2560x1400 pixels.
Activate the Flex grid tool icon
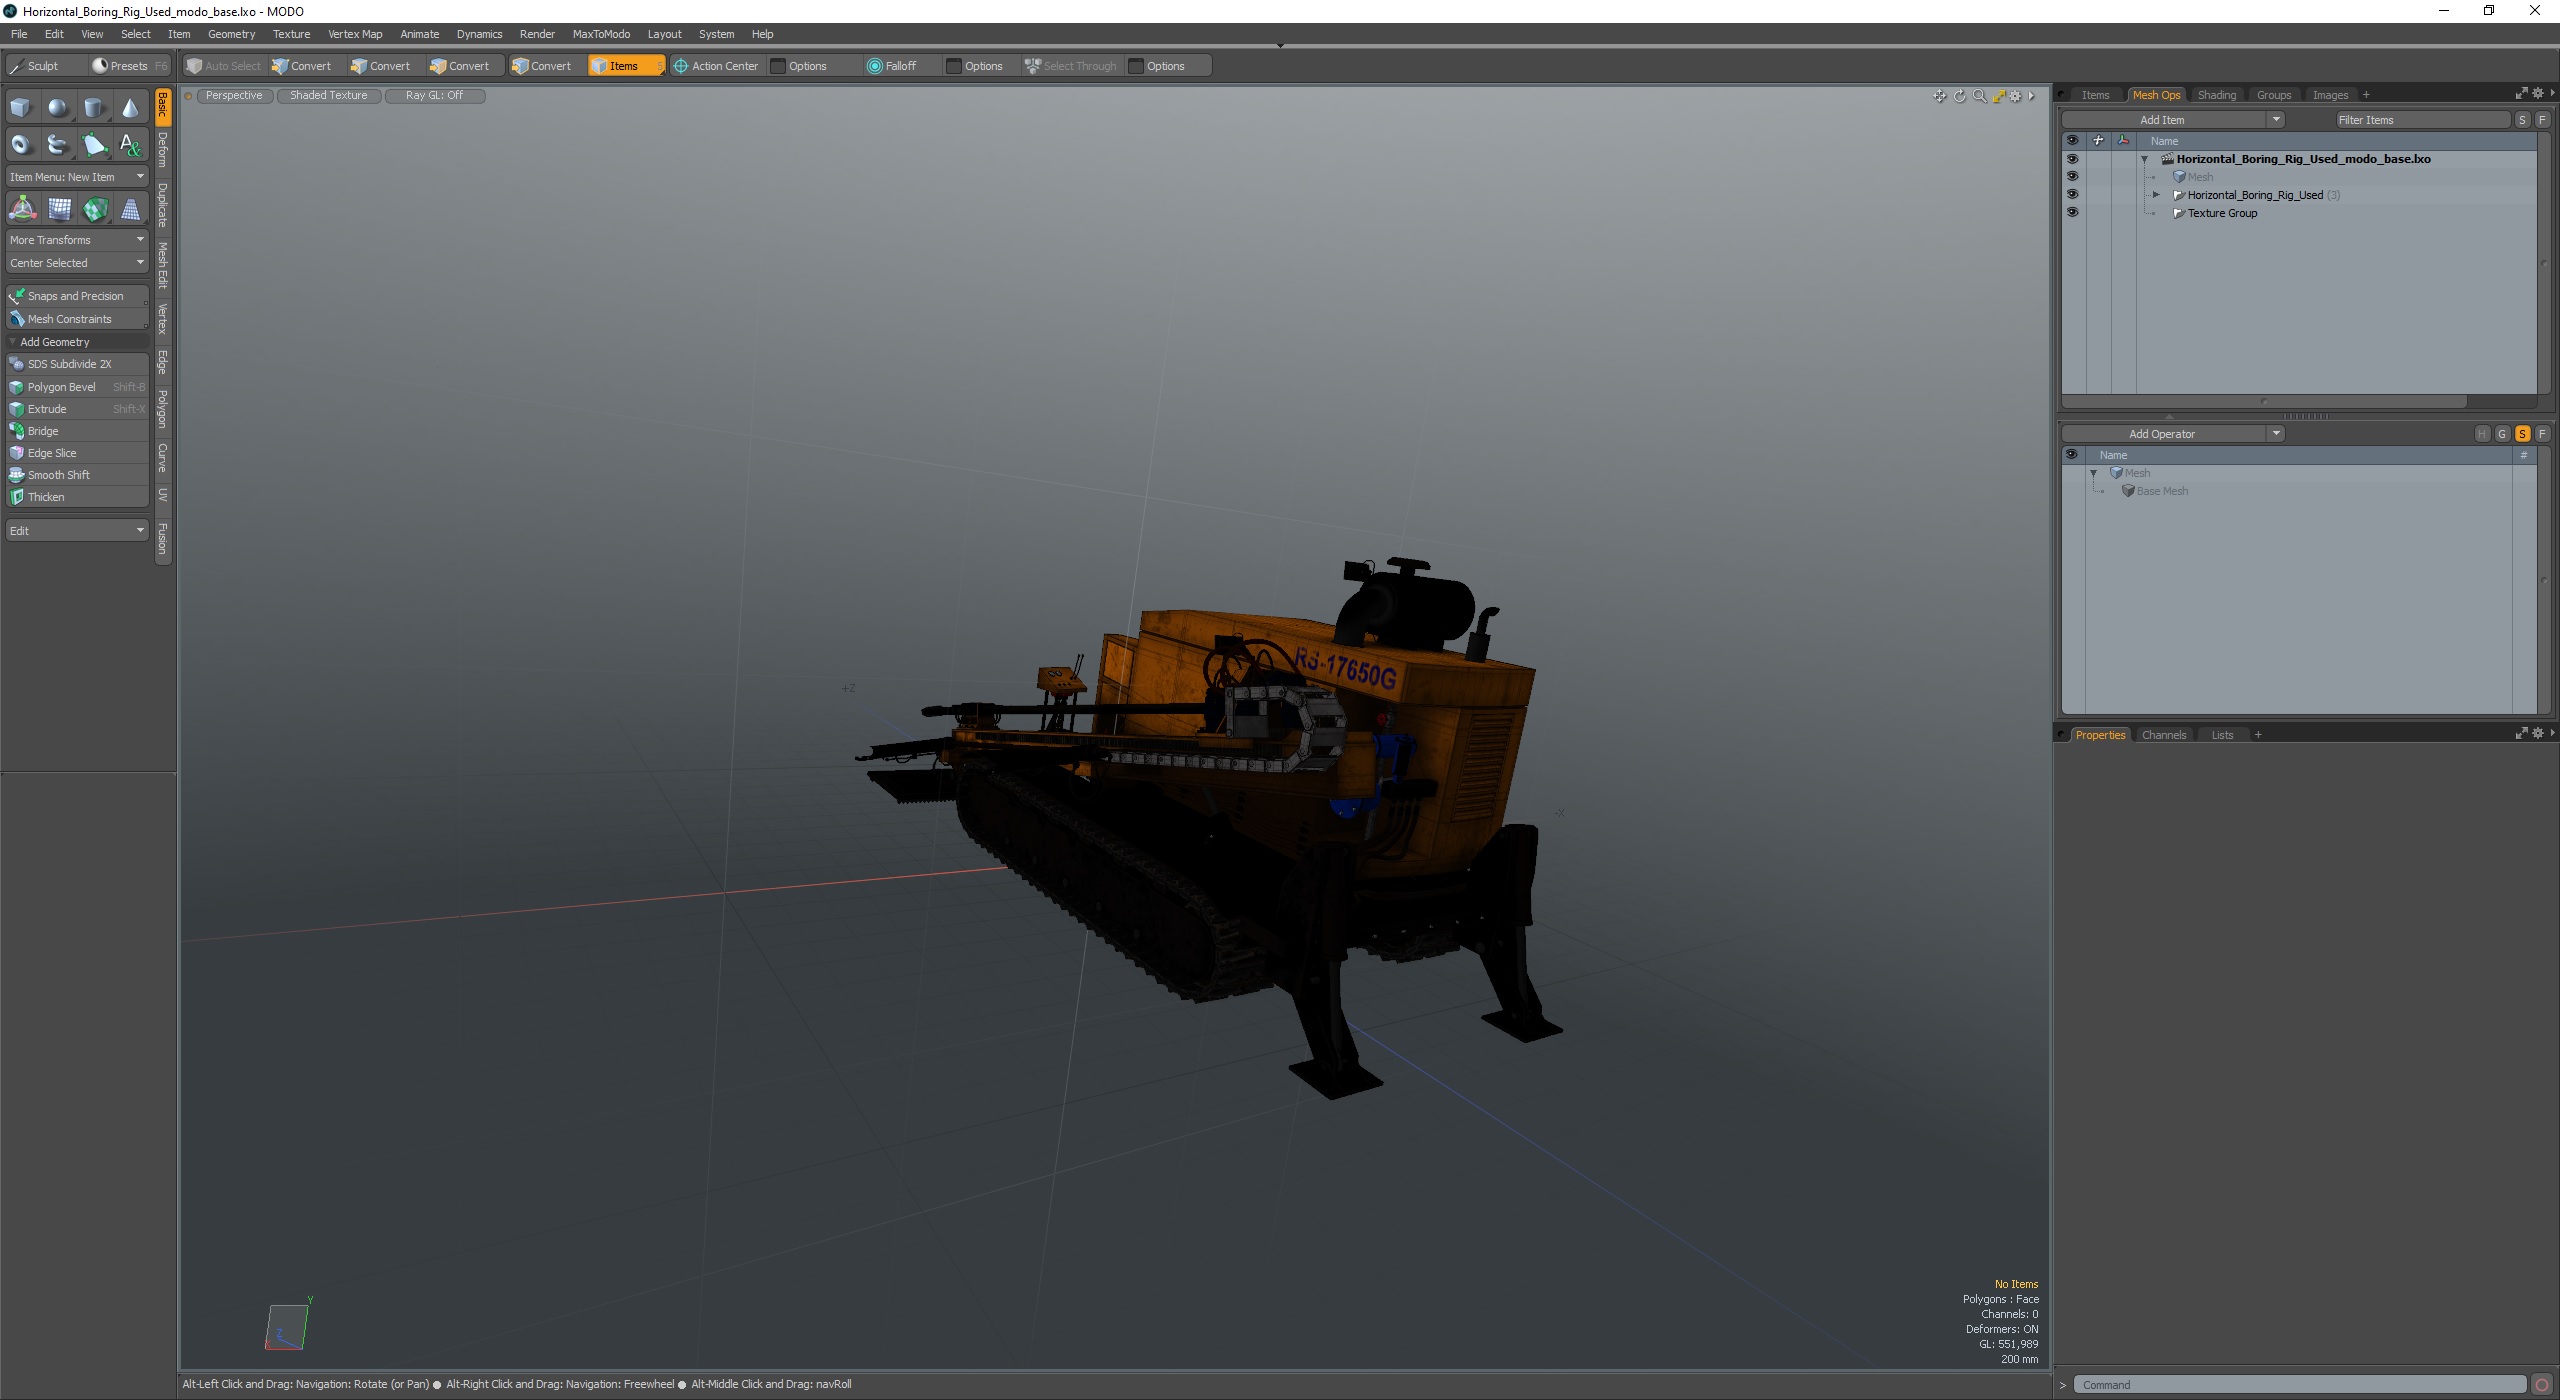coord(59,209)
